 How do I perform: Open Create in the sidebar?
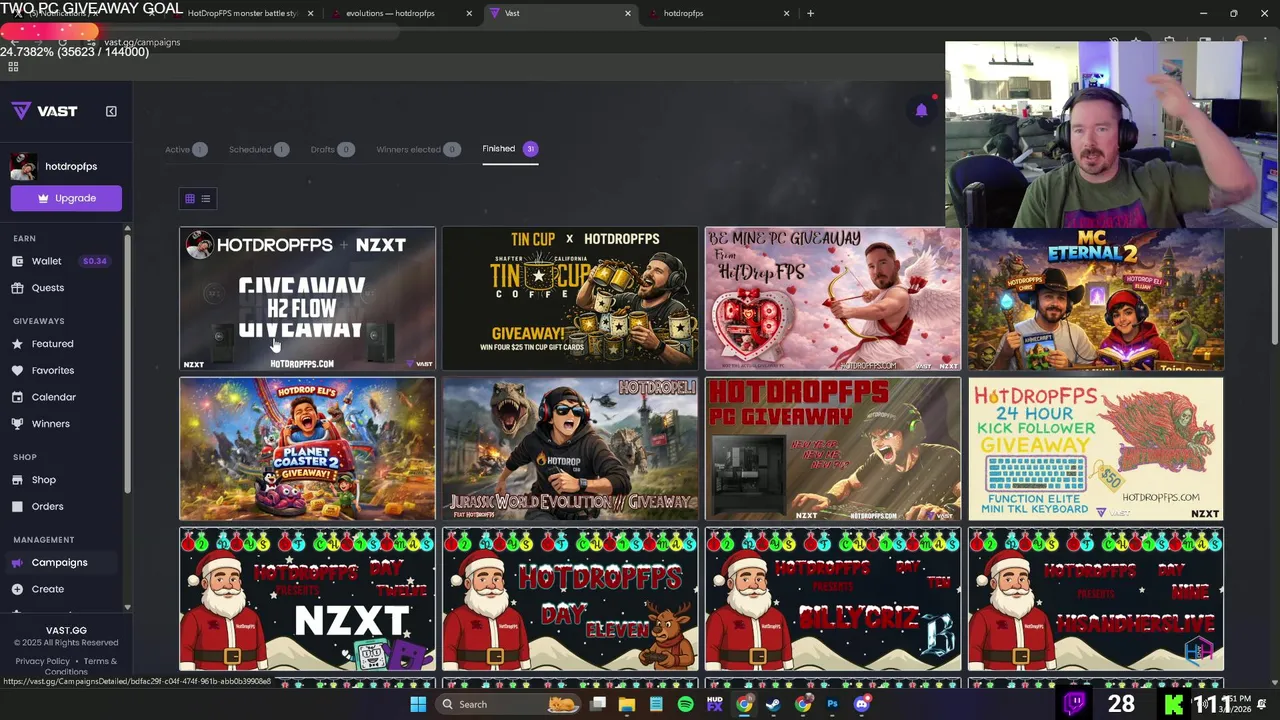pyautogui.click(x=47, y=589)
